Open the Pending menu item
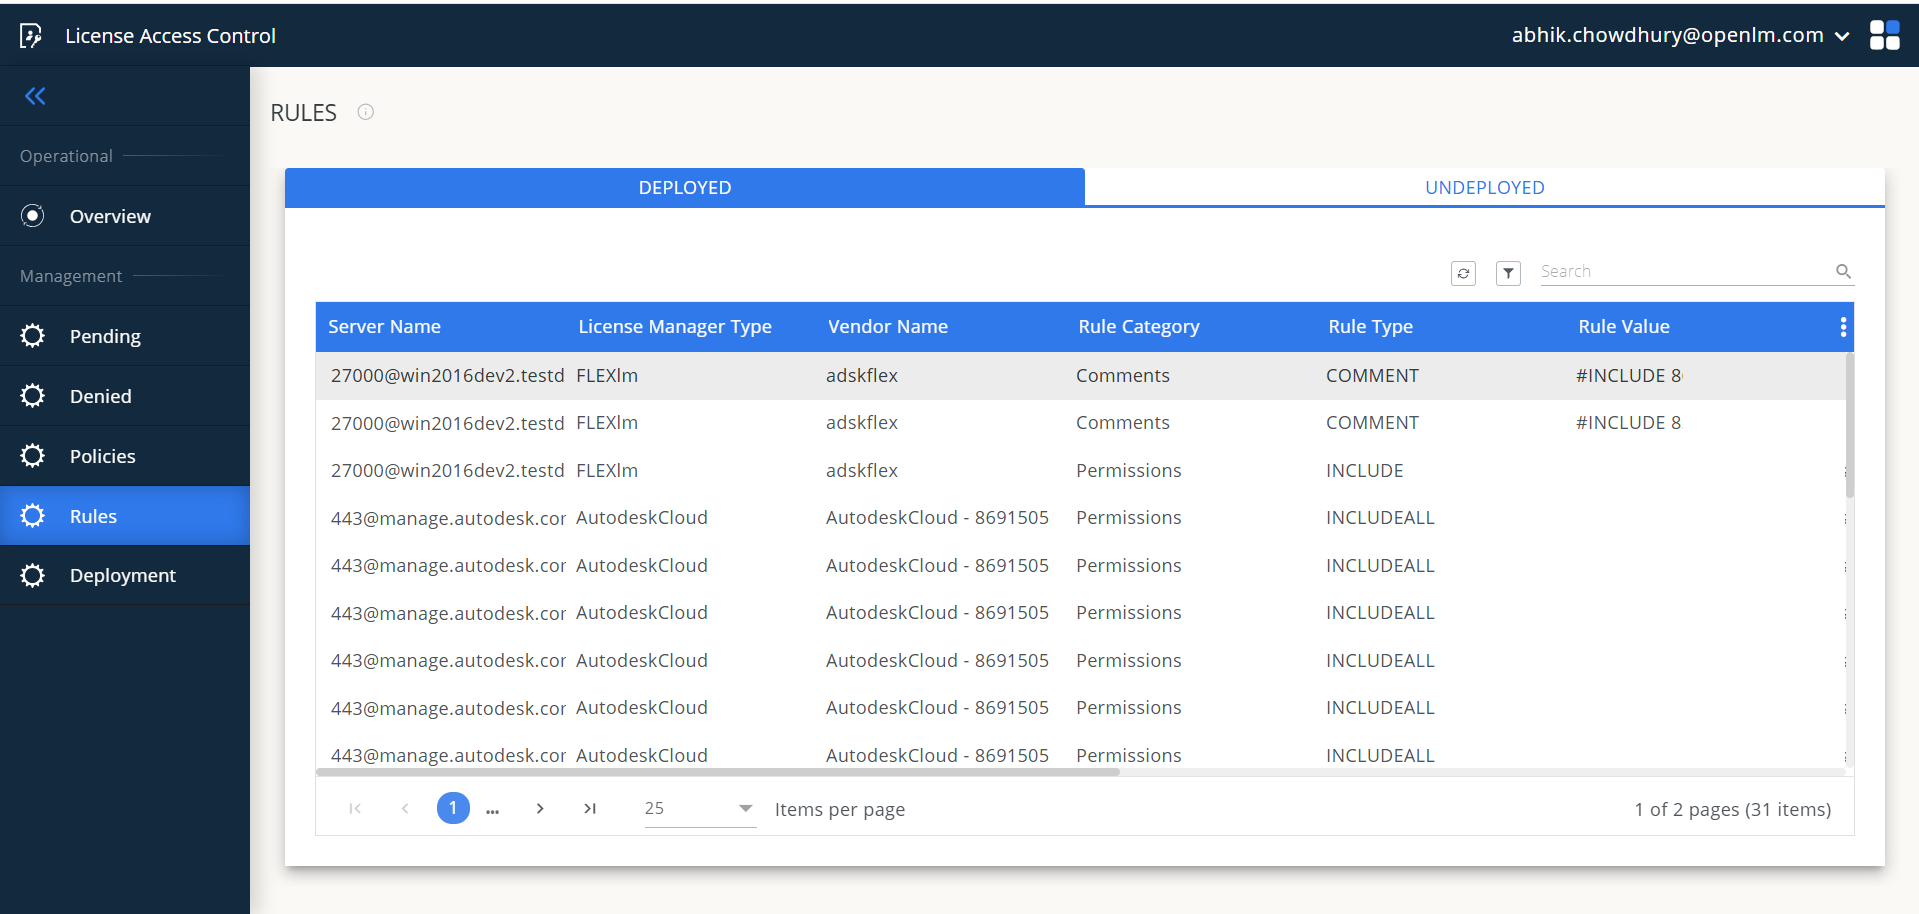 [105, 336]
